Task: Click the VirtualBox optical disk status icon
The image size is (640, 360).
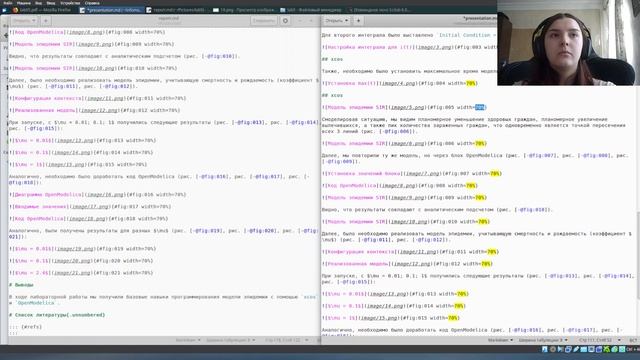Action: tap(553, 349)
